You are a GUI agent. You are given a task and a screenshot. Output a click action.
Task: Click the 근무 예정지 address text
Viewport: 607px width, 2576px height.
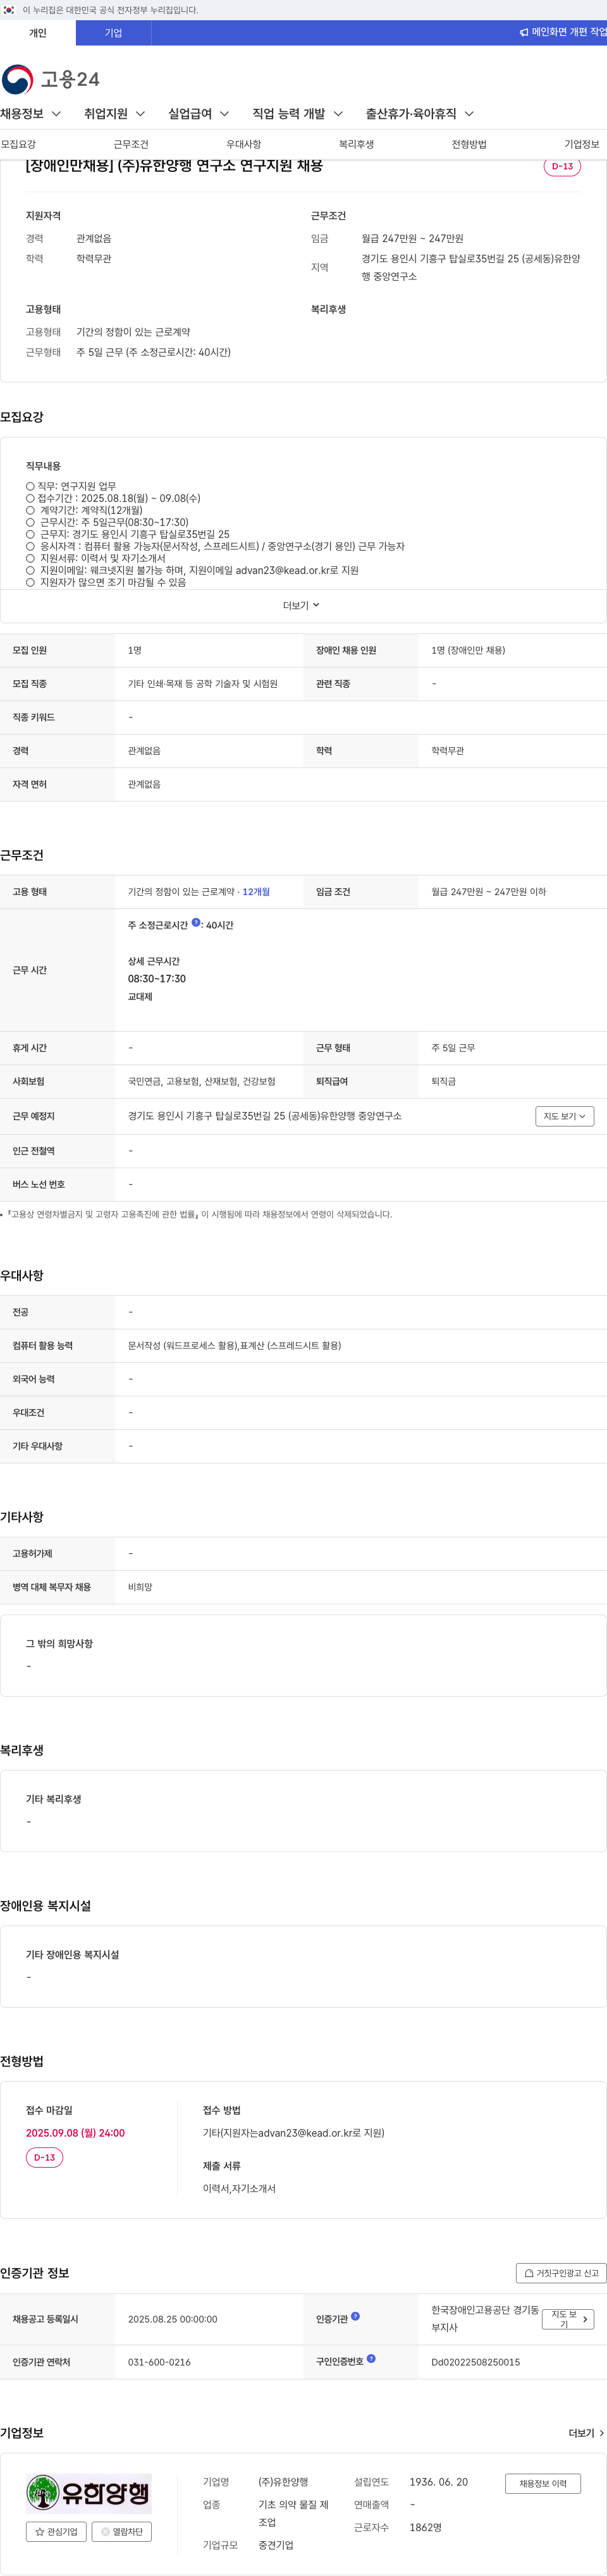(265, 1116)
